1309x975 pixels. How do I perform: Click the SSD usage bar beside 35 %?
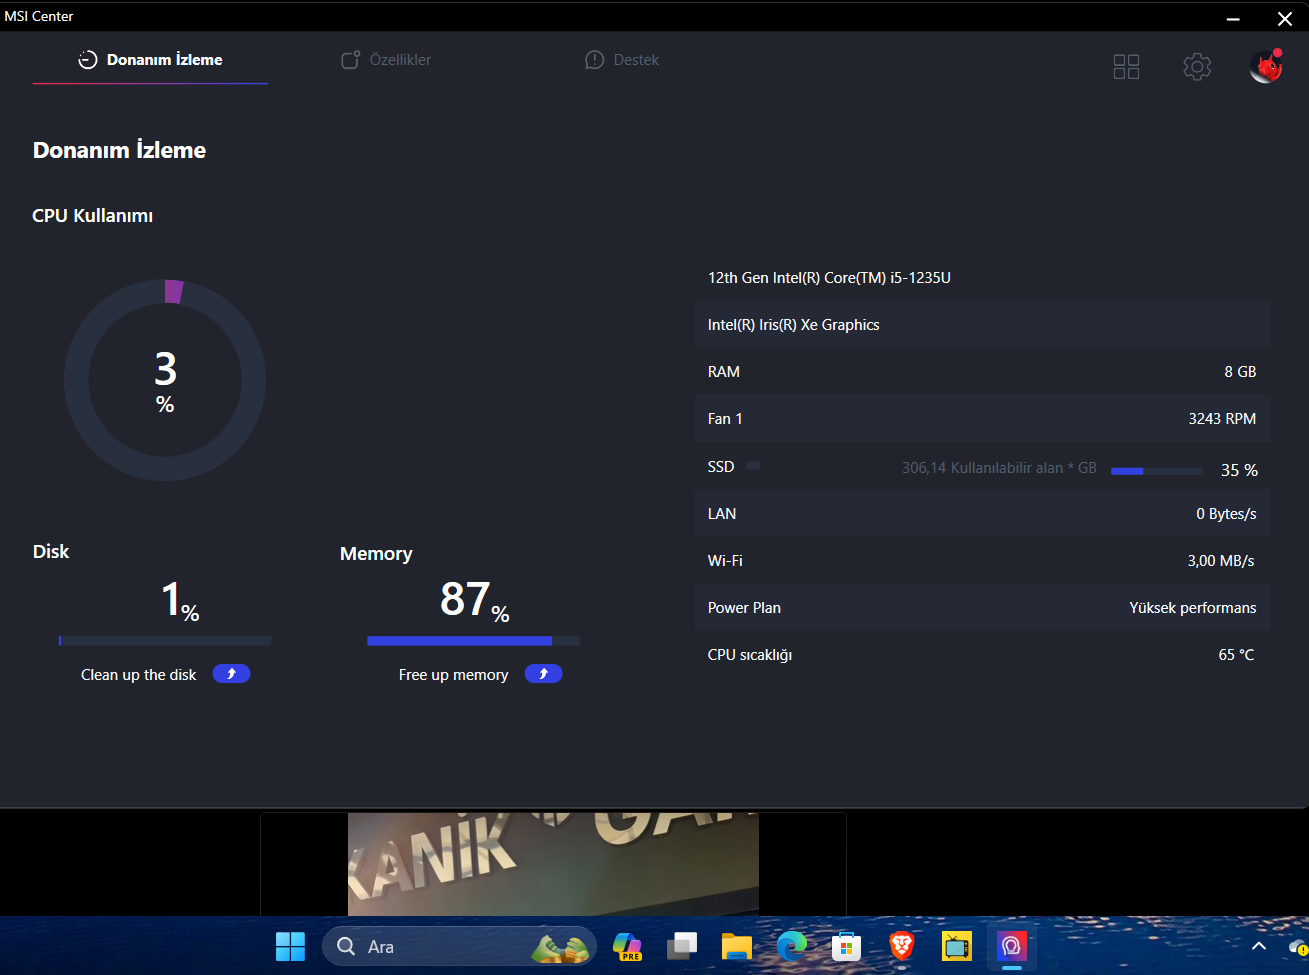coord(1157,471)
